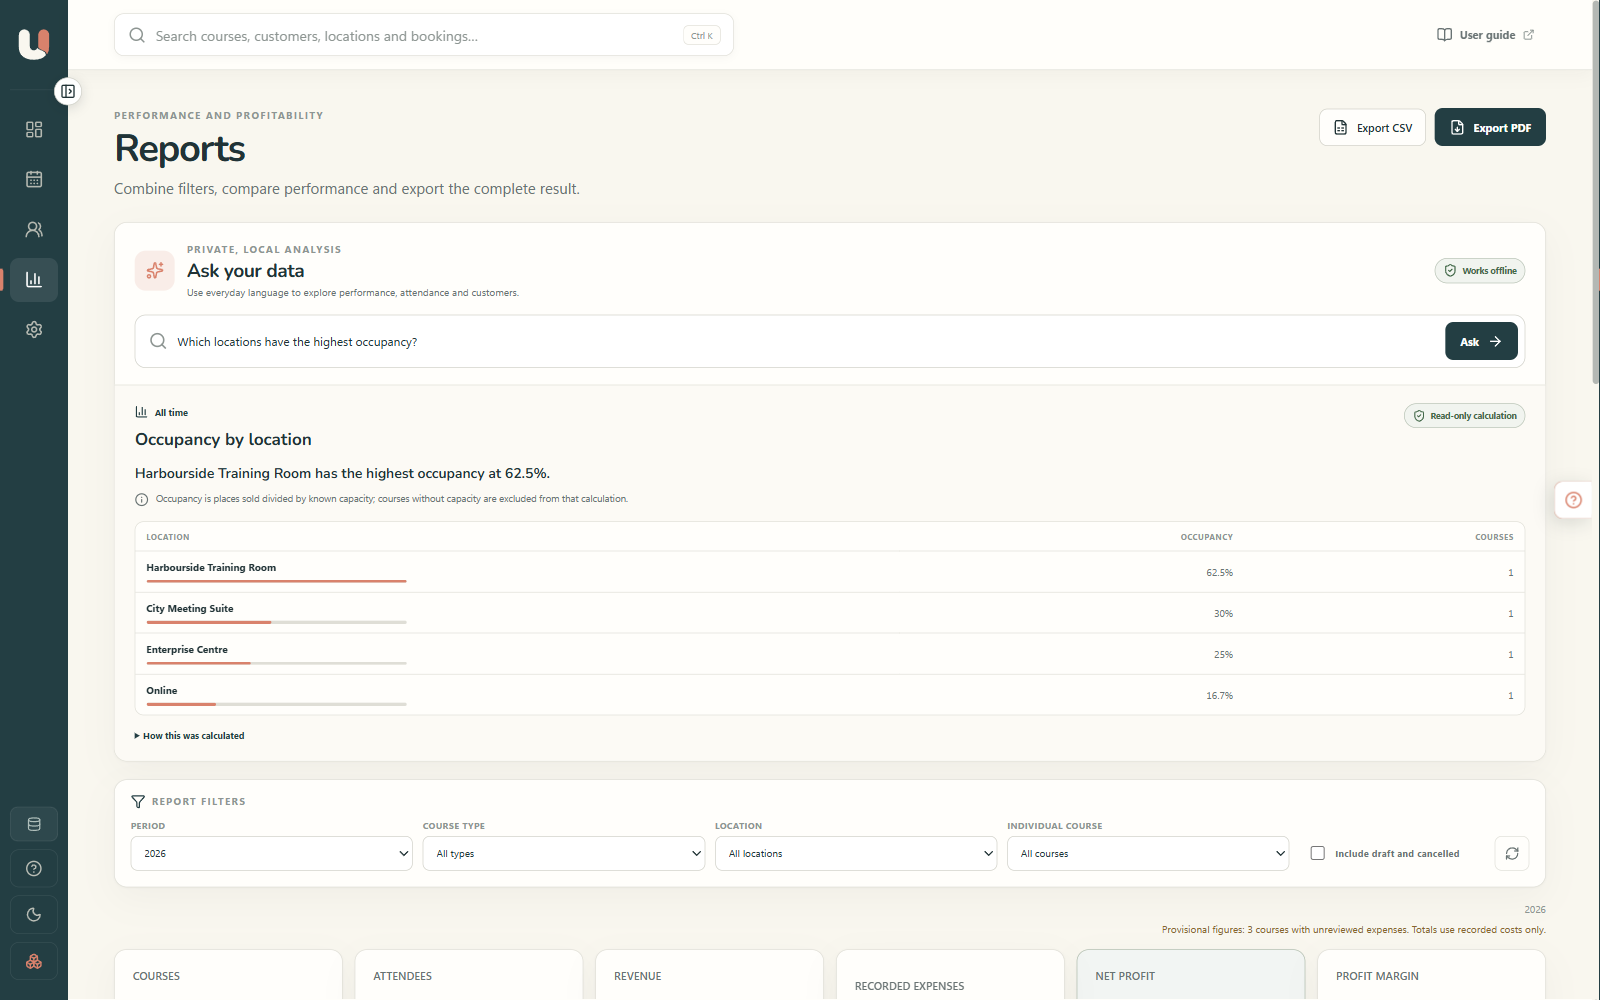Open the database icon in sidebar

pos(34,825)
